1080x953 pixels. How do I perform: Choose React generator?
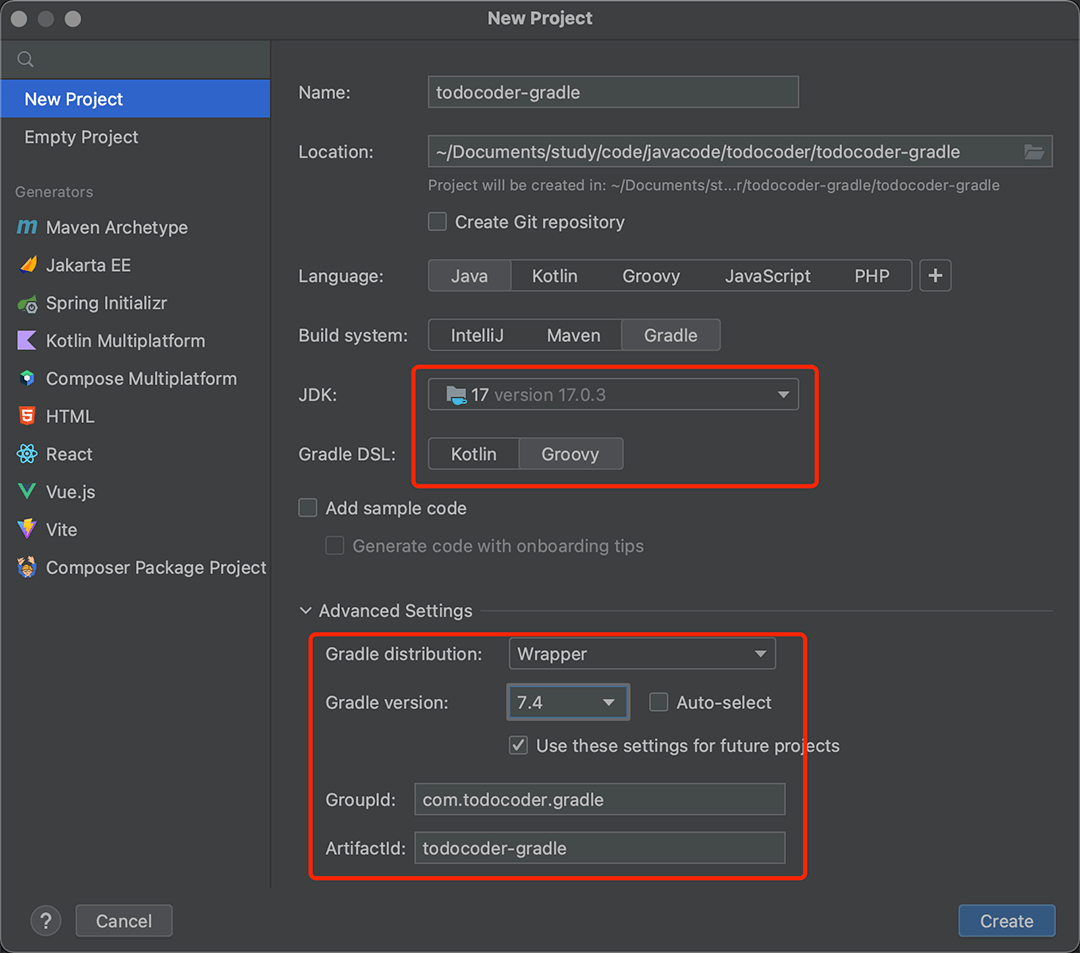[135, 454]
